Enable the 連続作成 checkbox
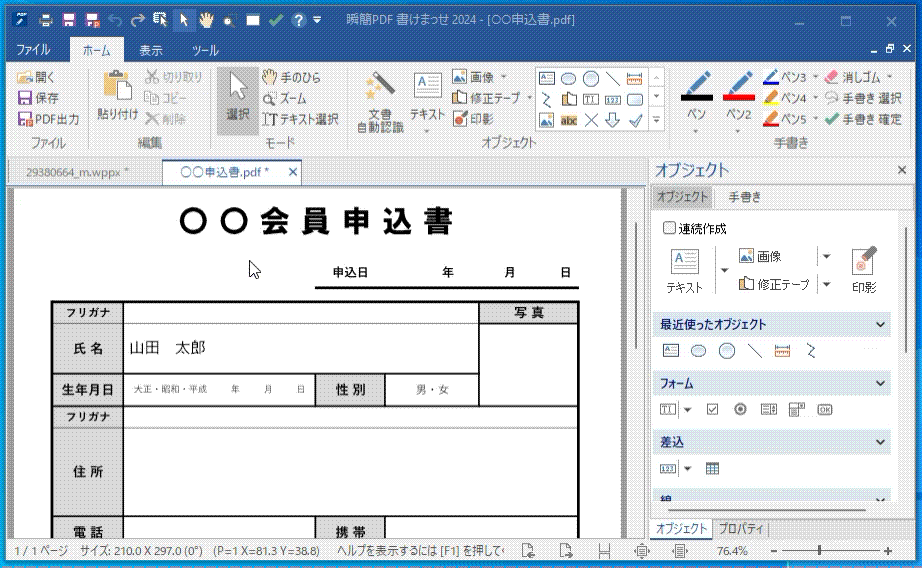The height and width of the screenshot is (568, 922). [x=669, y=228]
